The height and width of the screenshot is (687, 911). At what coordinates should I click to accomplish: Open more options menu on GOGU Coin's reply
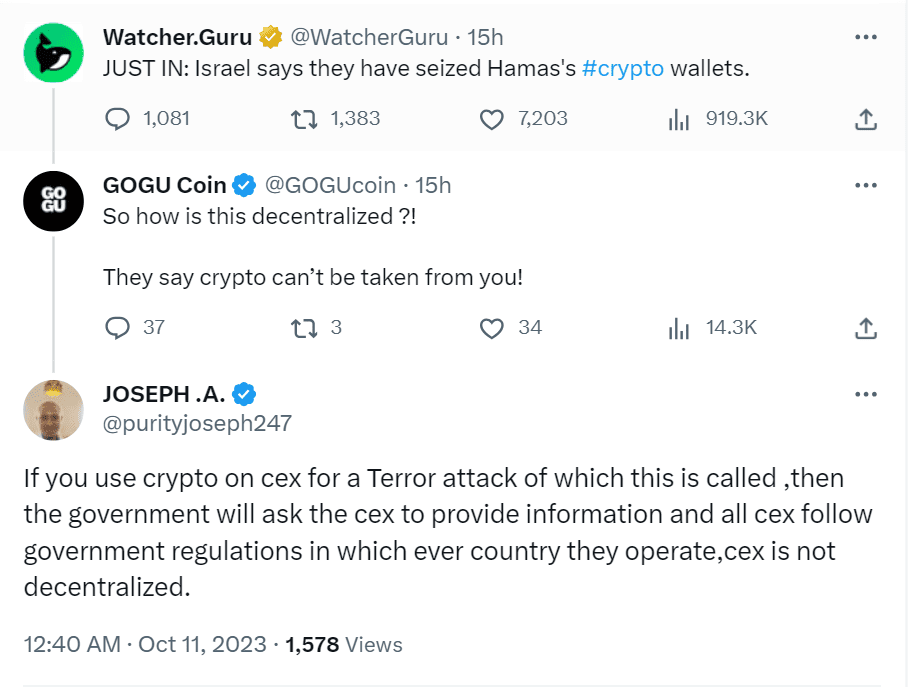pos(866,184)
